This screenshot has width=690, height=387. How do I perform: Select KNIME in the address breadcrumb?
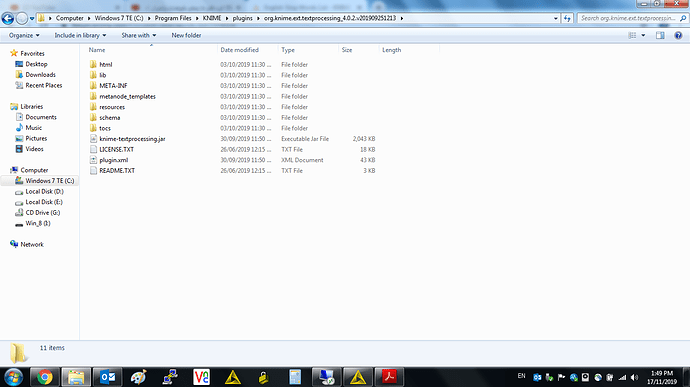point(212,18)
